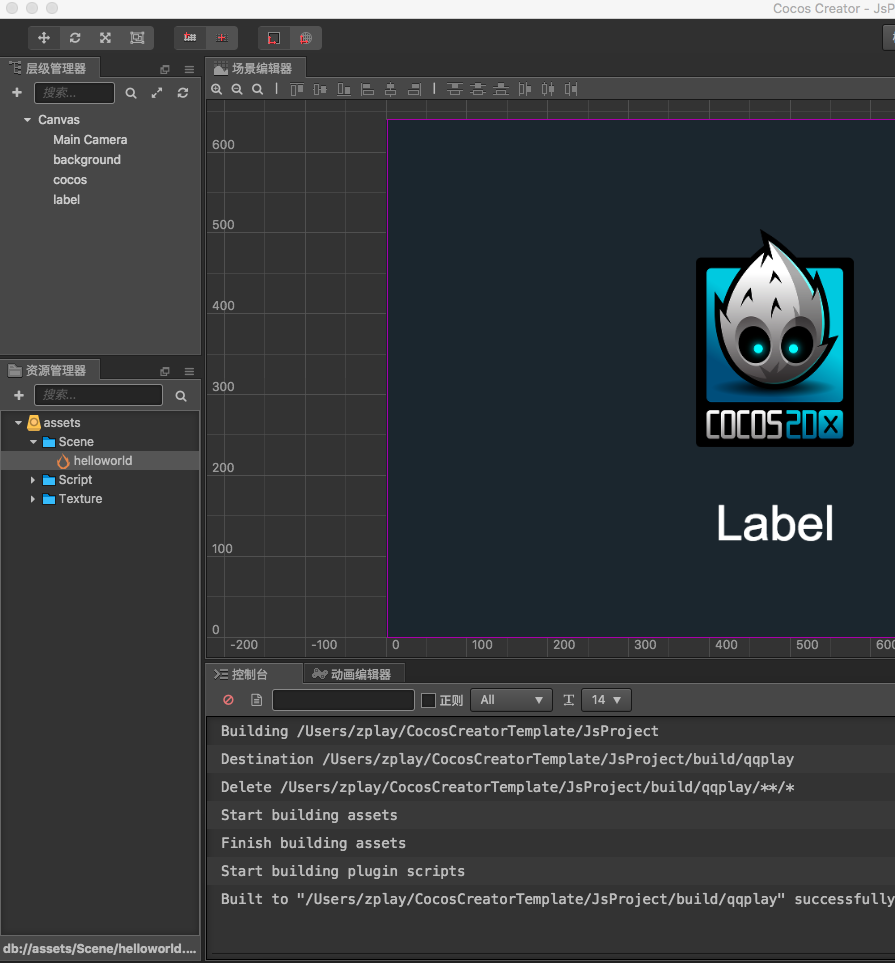The width and height of the screenshot is (895, 963).
Task: Collapse the Scene folder
Action: point(33,442)
